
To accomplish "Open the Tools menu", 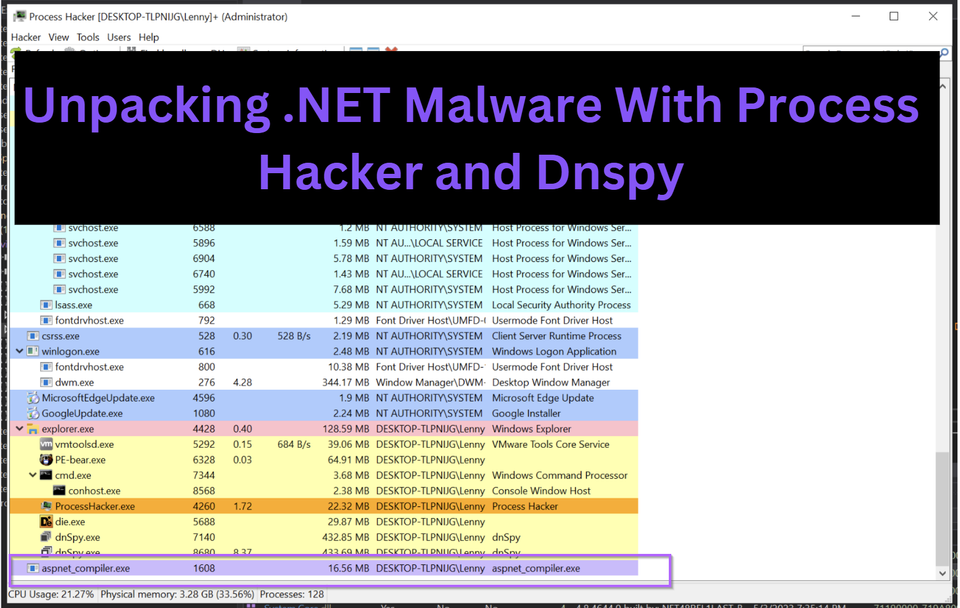I will (x=88, y=37).
